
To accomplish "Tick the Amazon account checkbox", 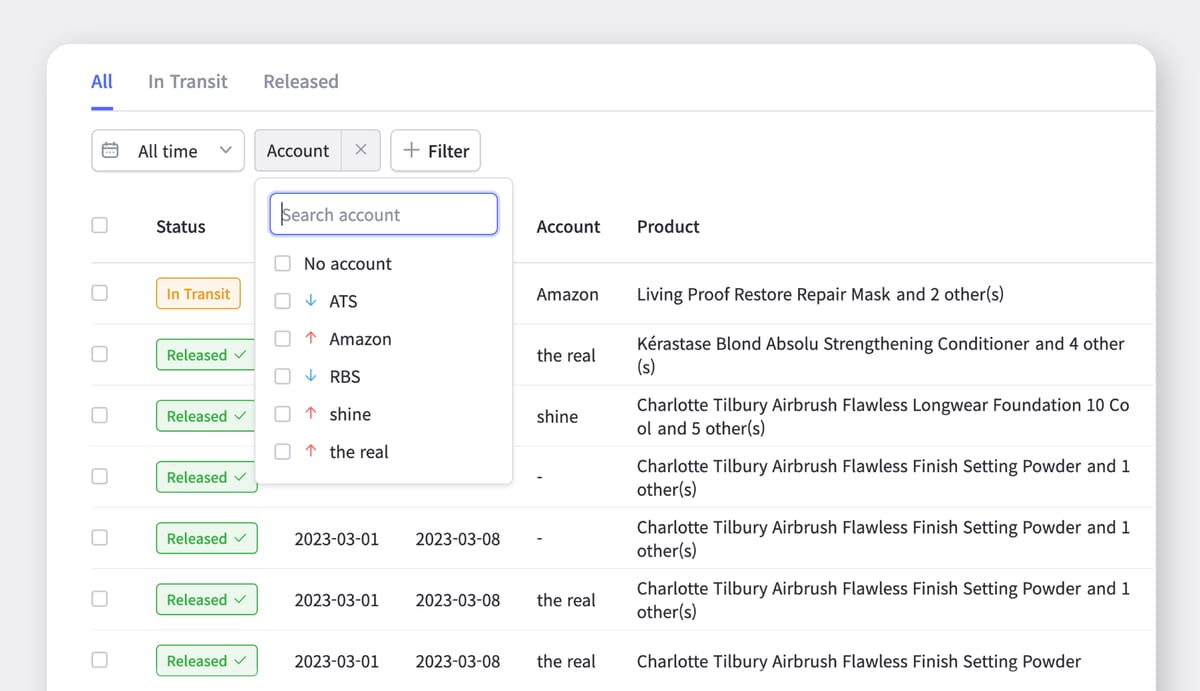I will [283, 339].
